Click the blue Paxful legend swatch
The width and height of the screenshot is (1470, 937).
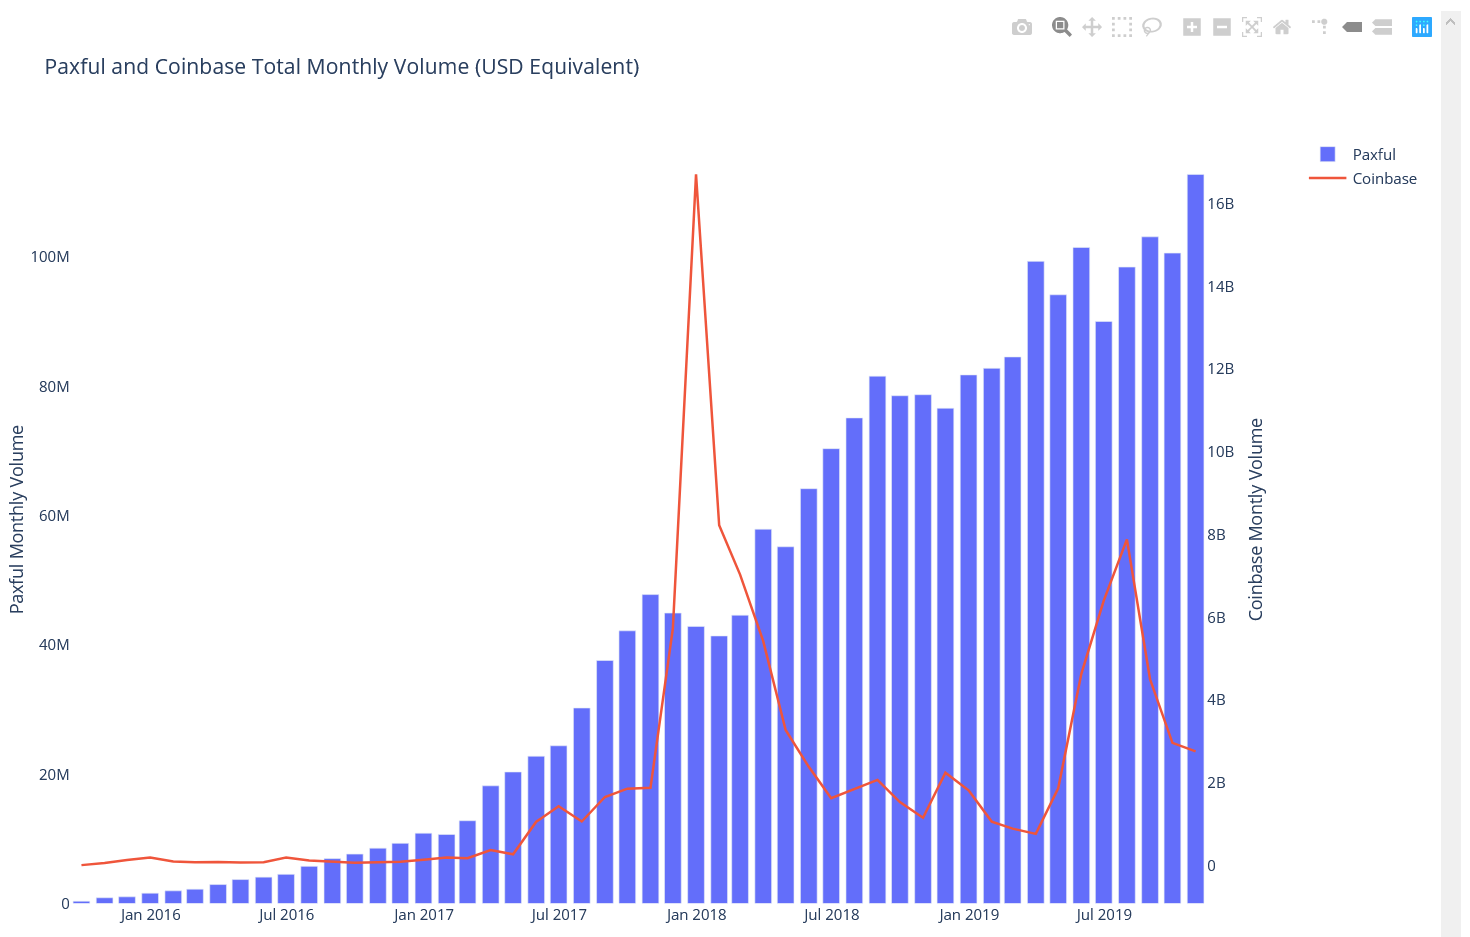[x=1327, y=154]
